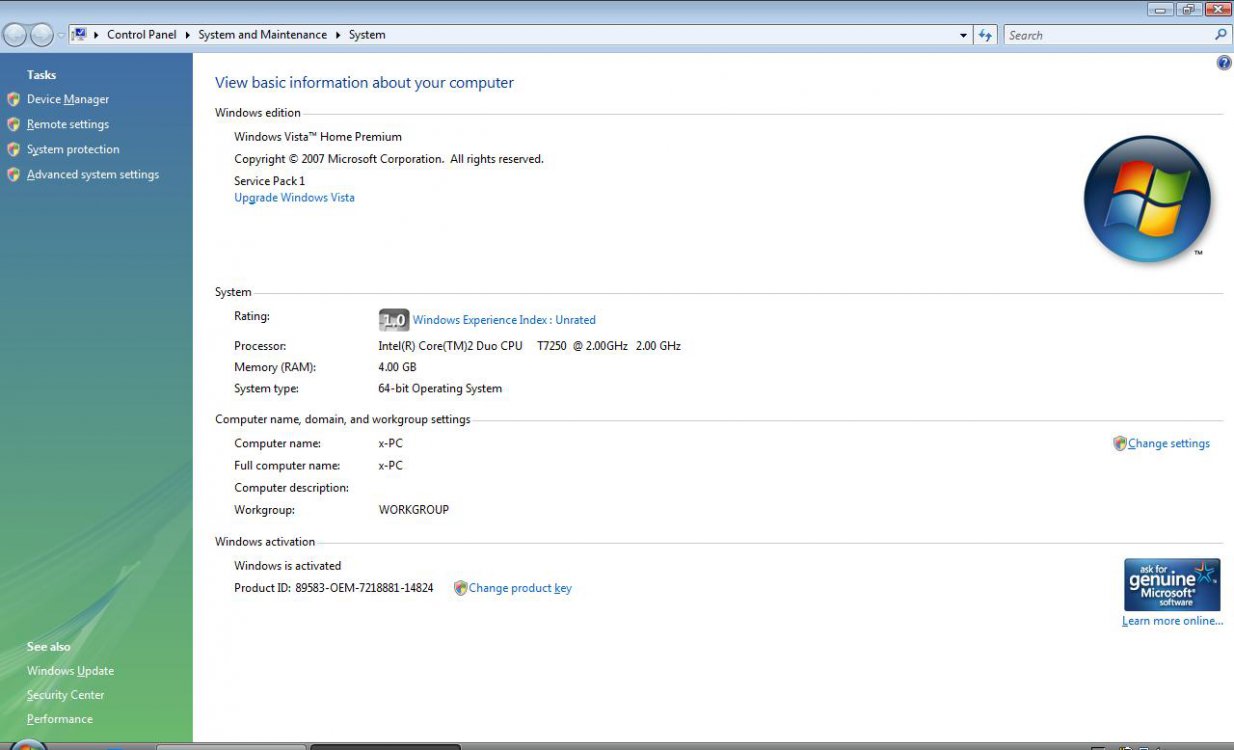This screenshot has height=750, width=1234.
Task: Click the '4.00 GB' memory value
Action: pos(397,367)
